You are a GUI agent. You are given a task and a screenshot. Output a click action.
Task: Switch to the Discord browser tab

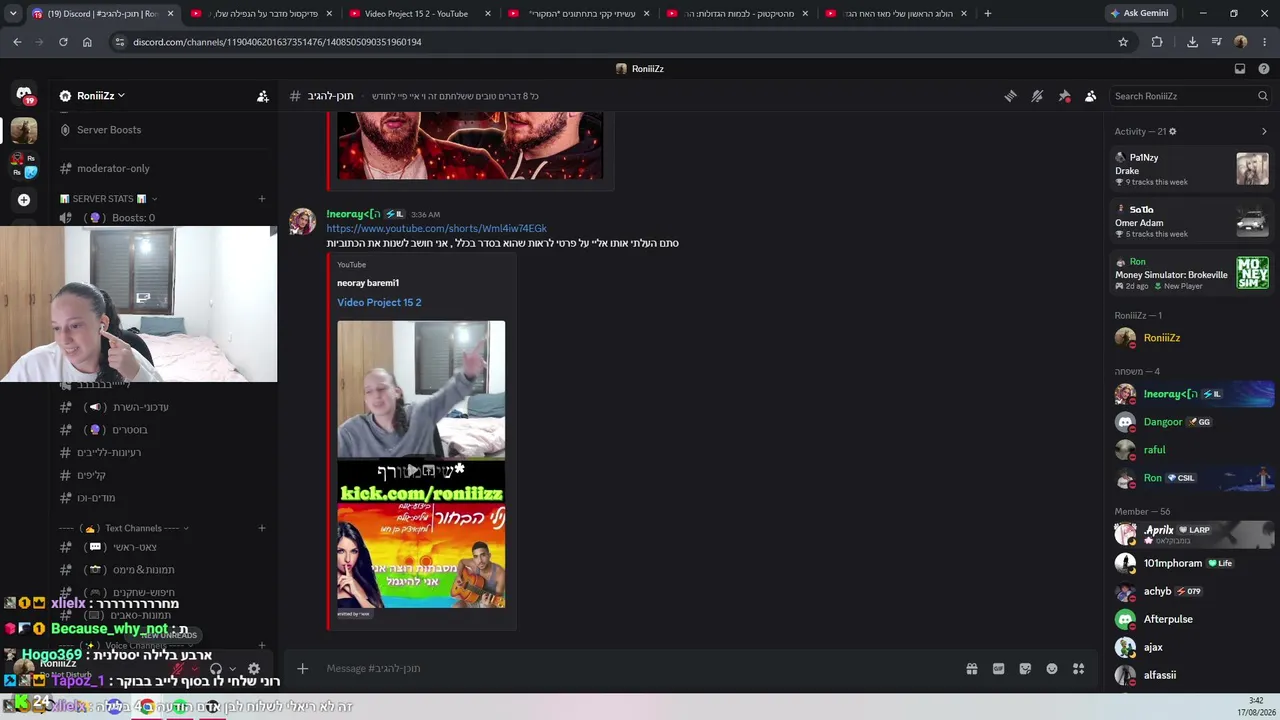click(102, 13)
